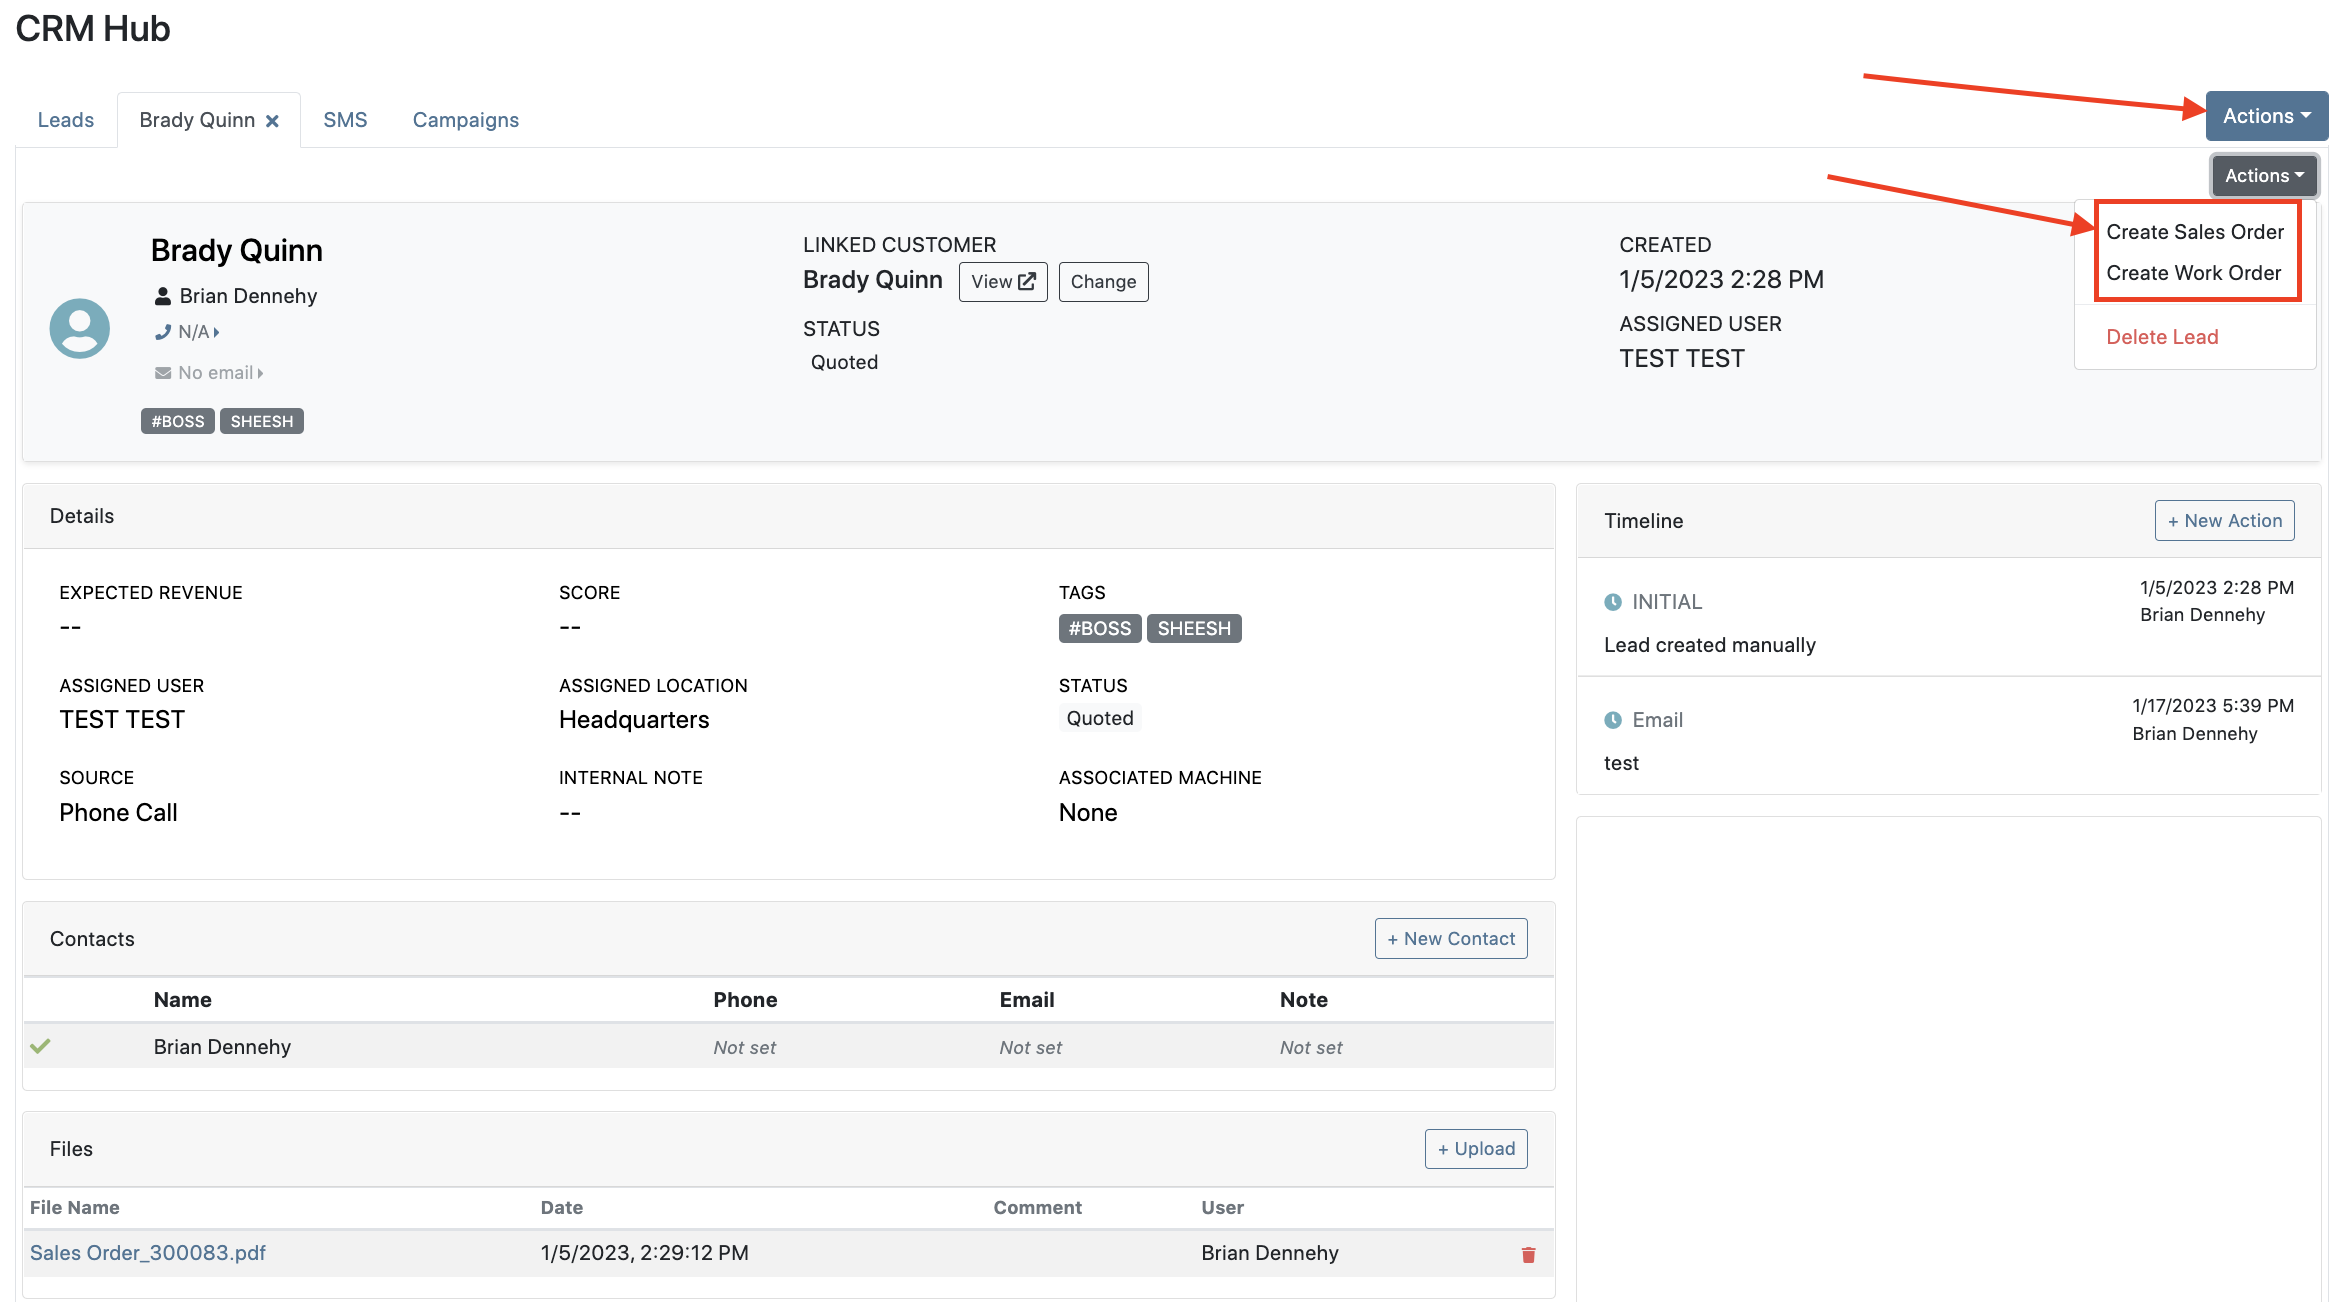Click the test Email timeline entry
Image resolution: width=2344 pixels, height=1302 pixels.
[1621, 763]
